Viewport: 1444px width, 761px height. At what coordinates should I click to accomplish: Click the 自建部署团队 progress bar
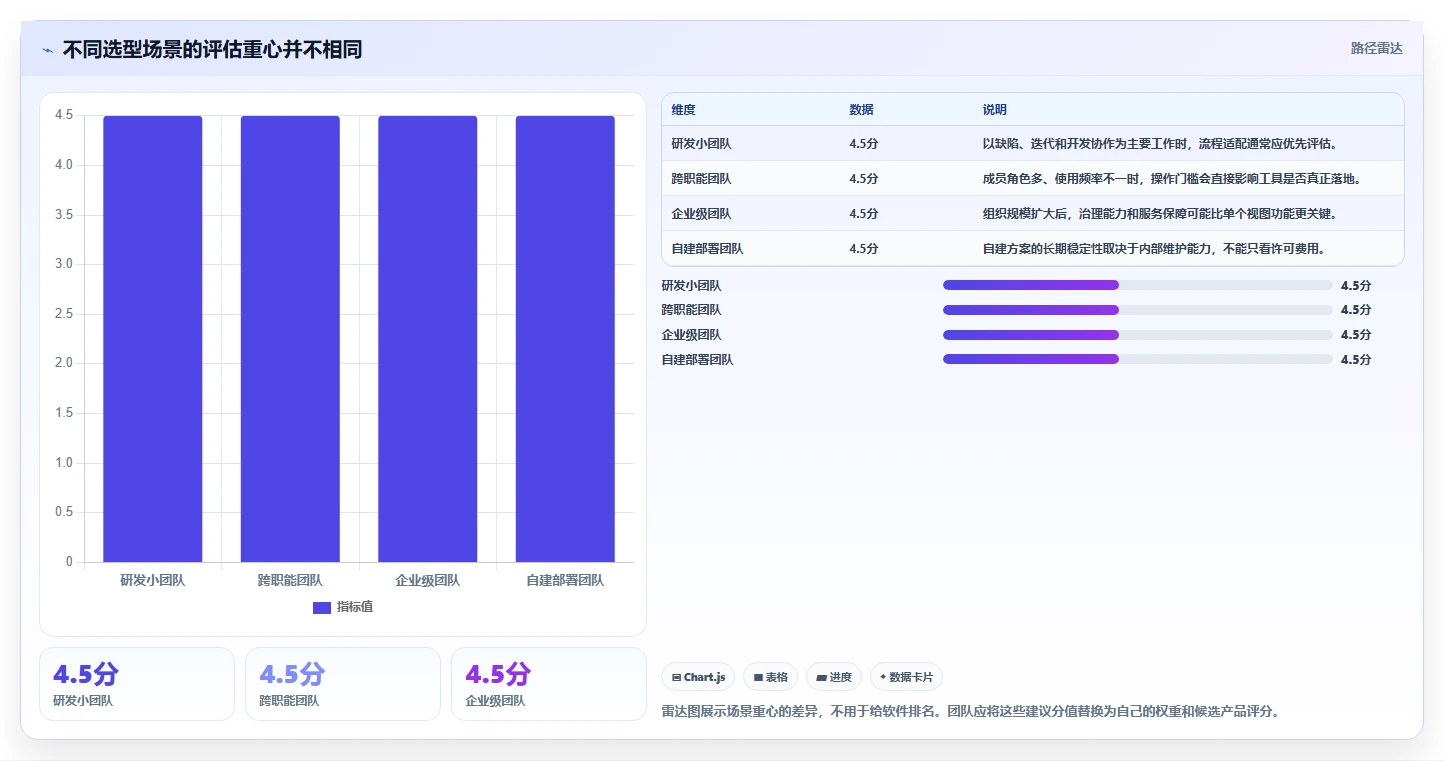click(1138, 359)
